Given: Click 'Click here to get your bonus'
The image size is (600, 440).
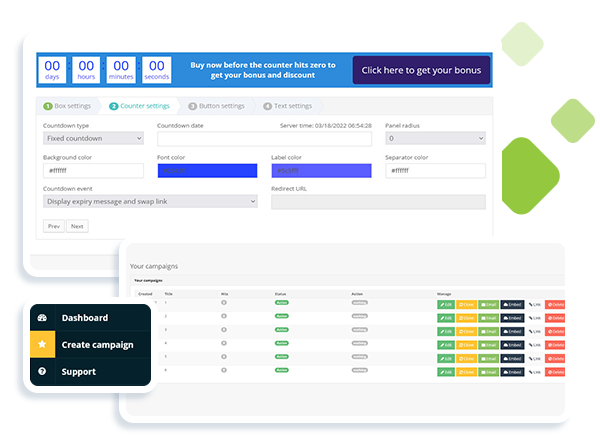Looking at the screenshot, I should point(421,70).
